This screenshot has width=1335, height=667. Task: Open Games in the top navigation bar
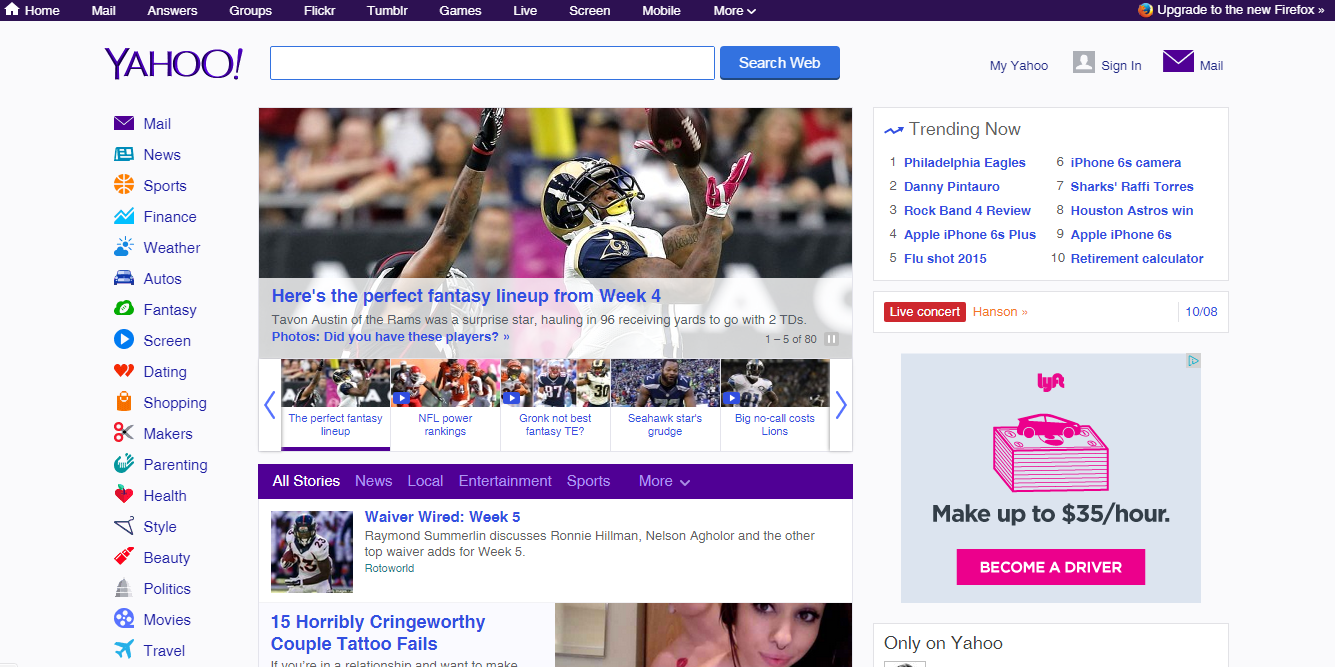tap(460, 11)
